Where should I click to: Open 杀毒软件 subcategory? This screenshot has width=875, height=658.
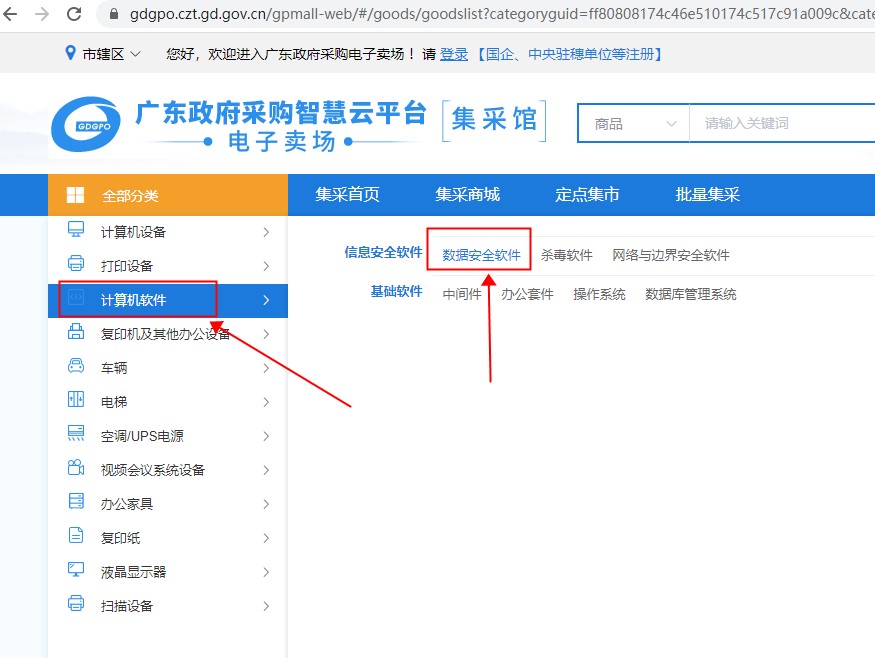click(566, 255)
